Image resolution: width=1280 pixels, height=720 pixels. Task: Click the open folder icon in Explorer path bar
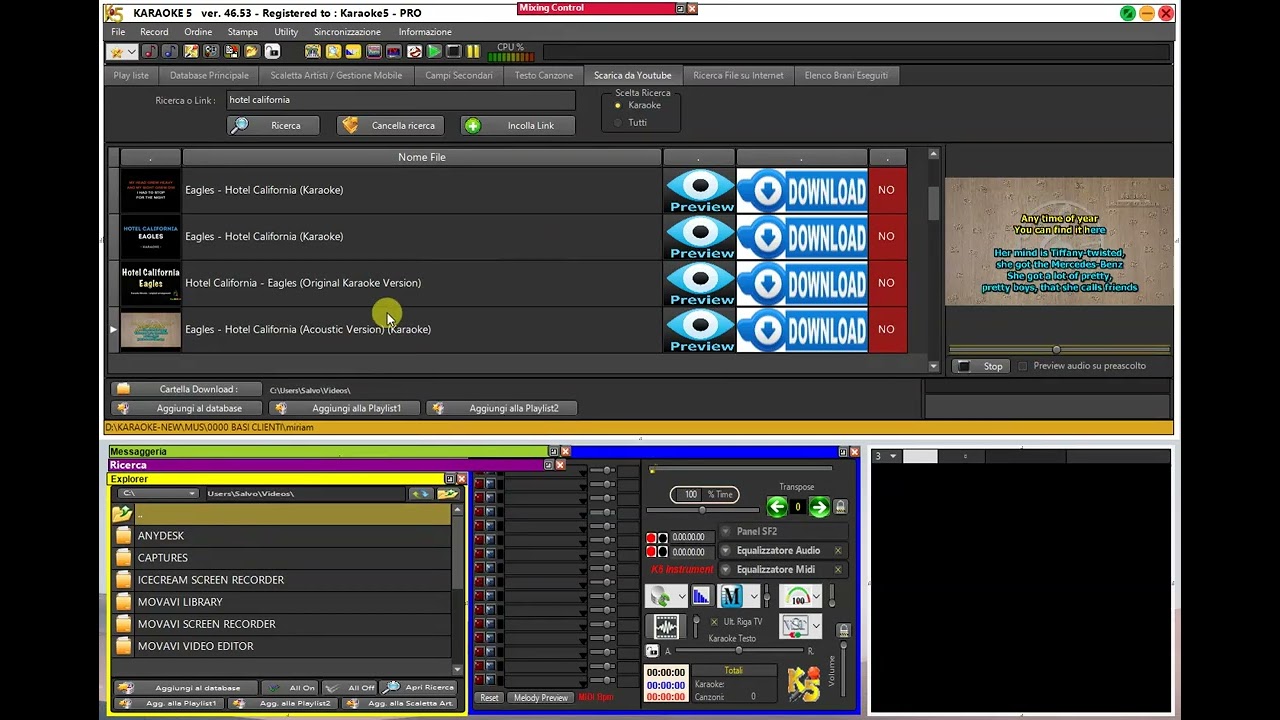[x=447, y=494]
